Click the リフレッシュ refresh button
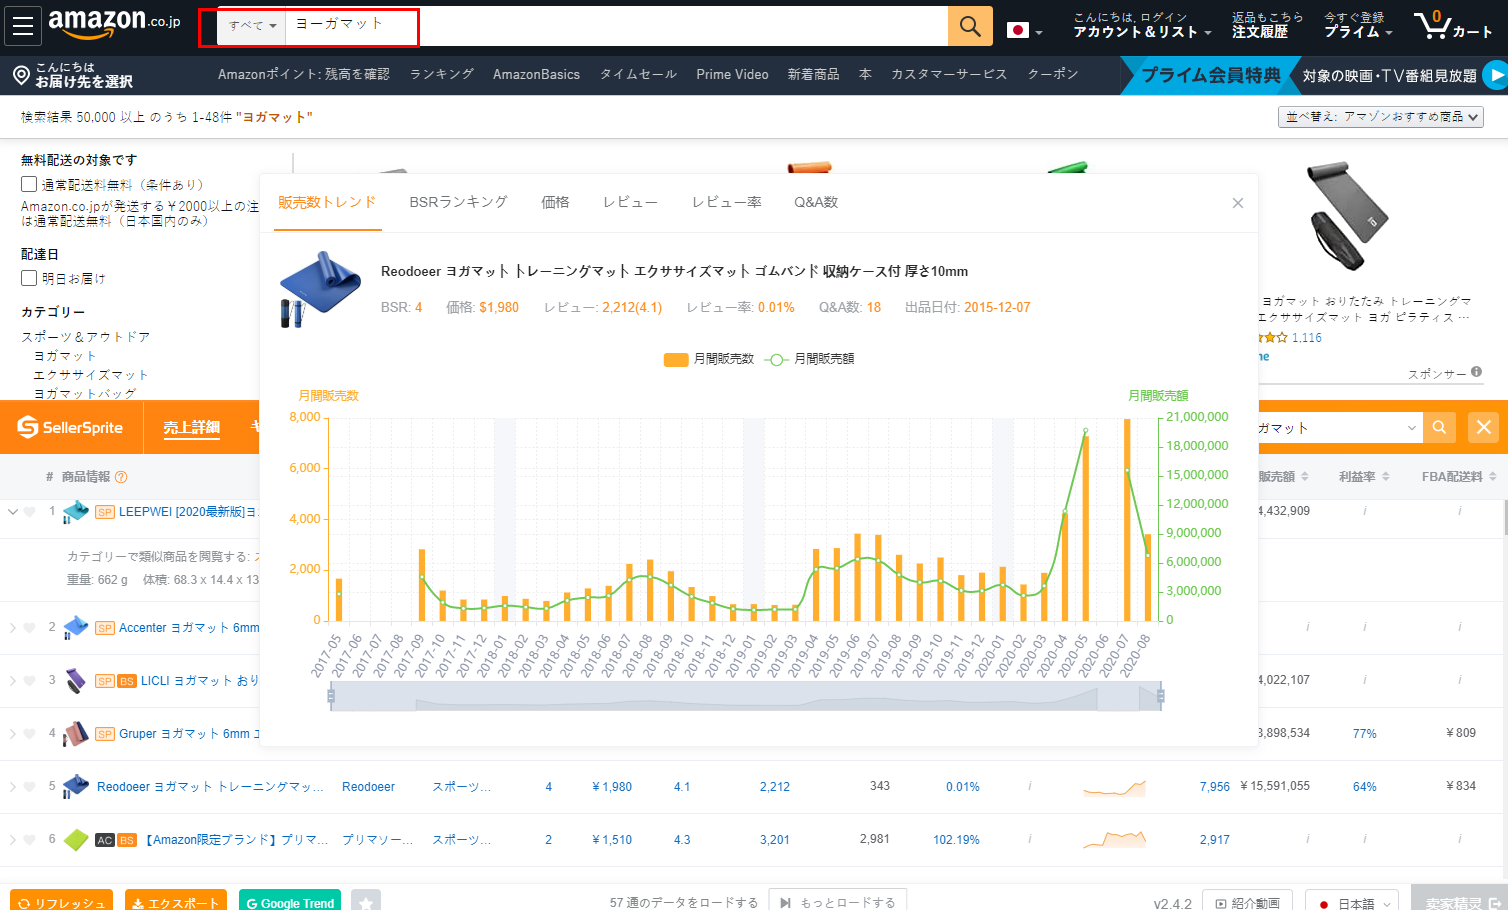 click(x=61, y=902)
